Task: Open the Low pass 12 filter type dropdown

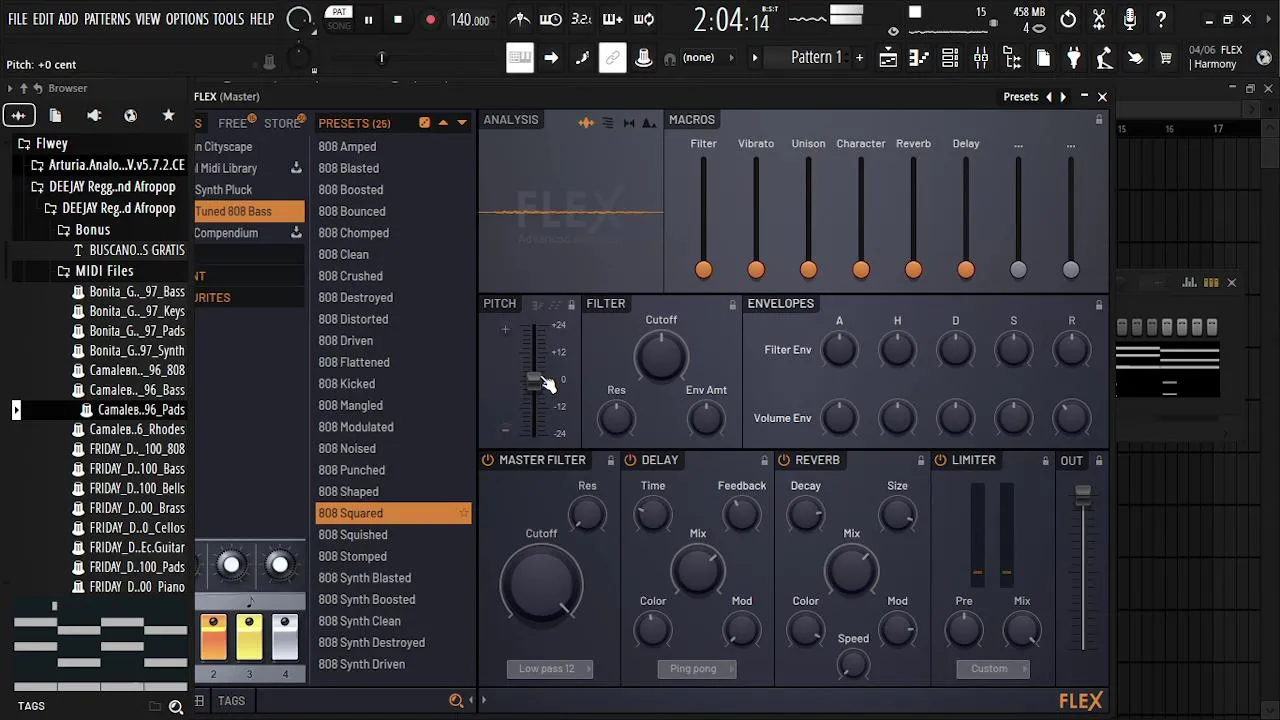Action: click(x=550, y=669)
